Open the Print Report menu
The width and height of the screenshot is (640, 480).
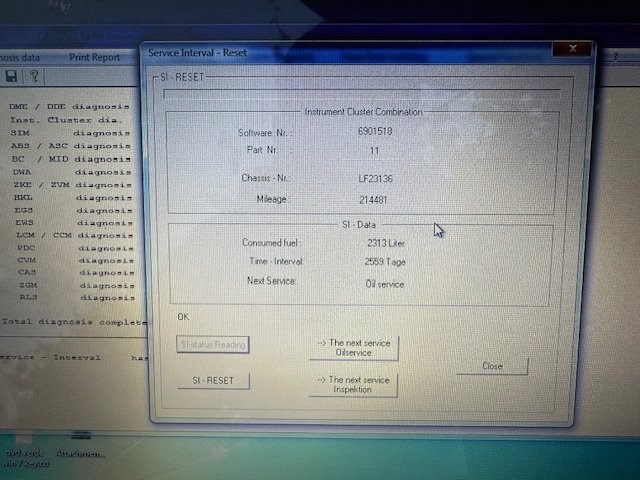point(94,57)
